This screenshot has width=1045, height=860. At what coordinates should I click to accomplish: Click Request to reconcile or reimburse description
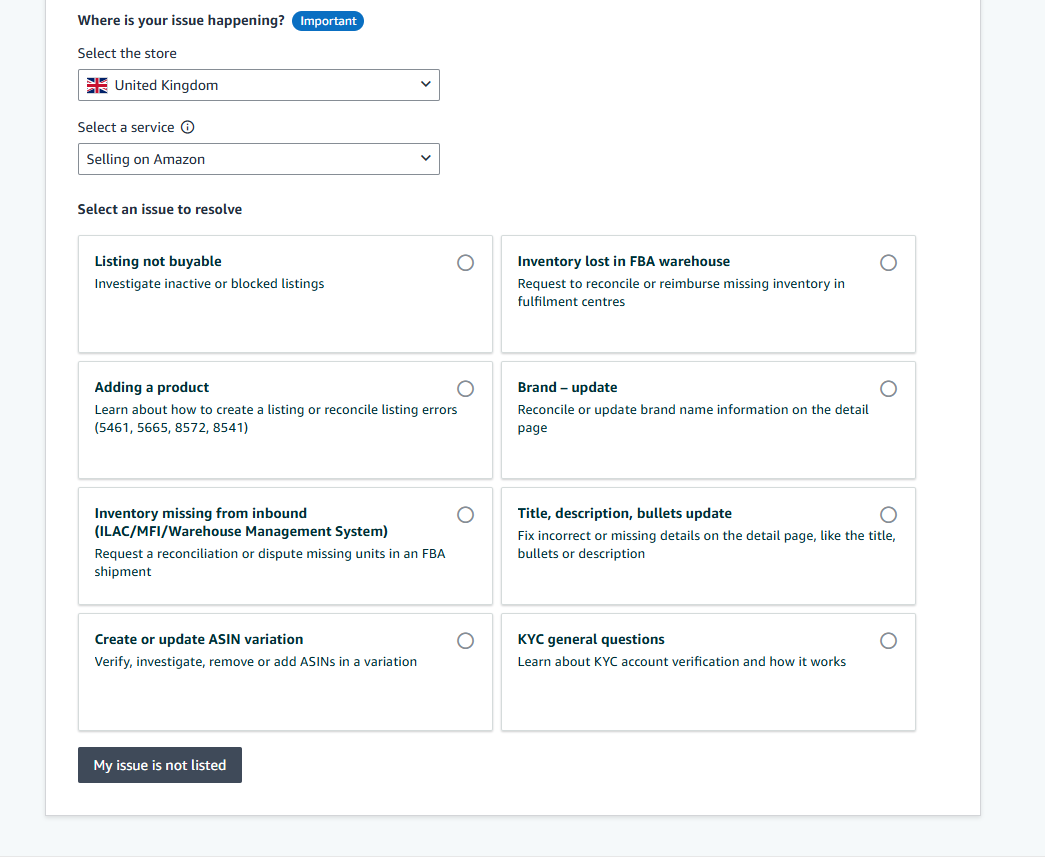pos(681,293)
